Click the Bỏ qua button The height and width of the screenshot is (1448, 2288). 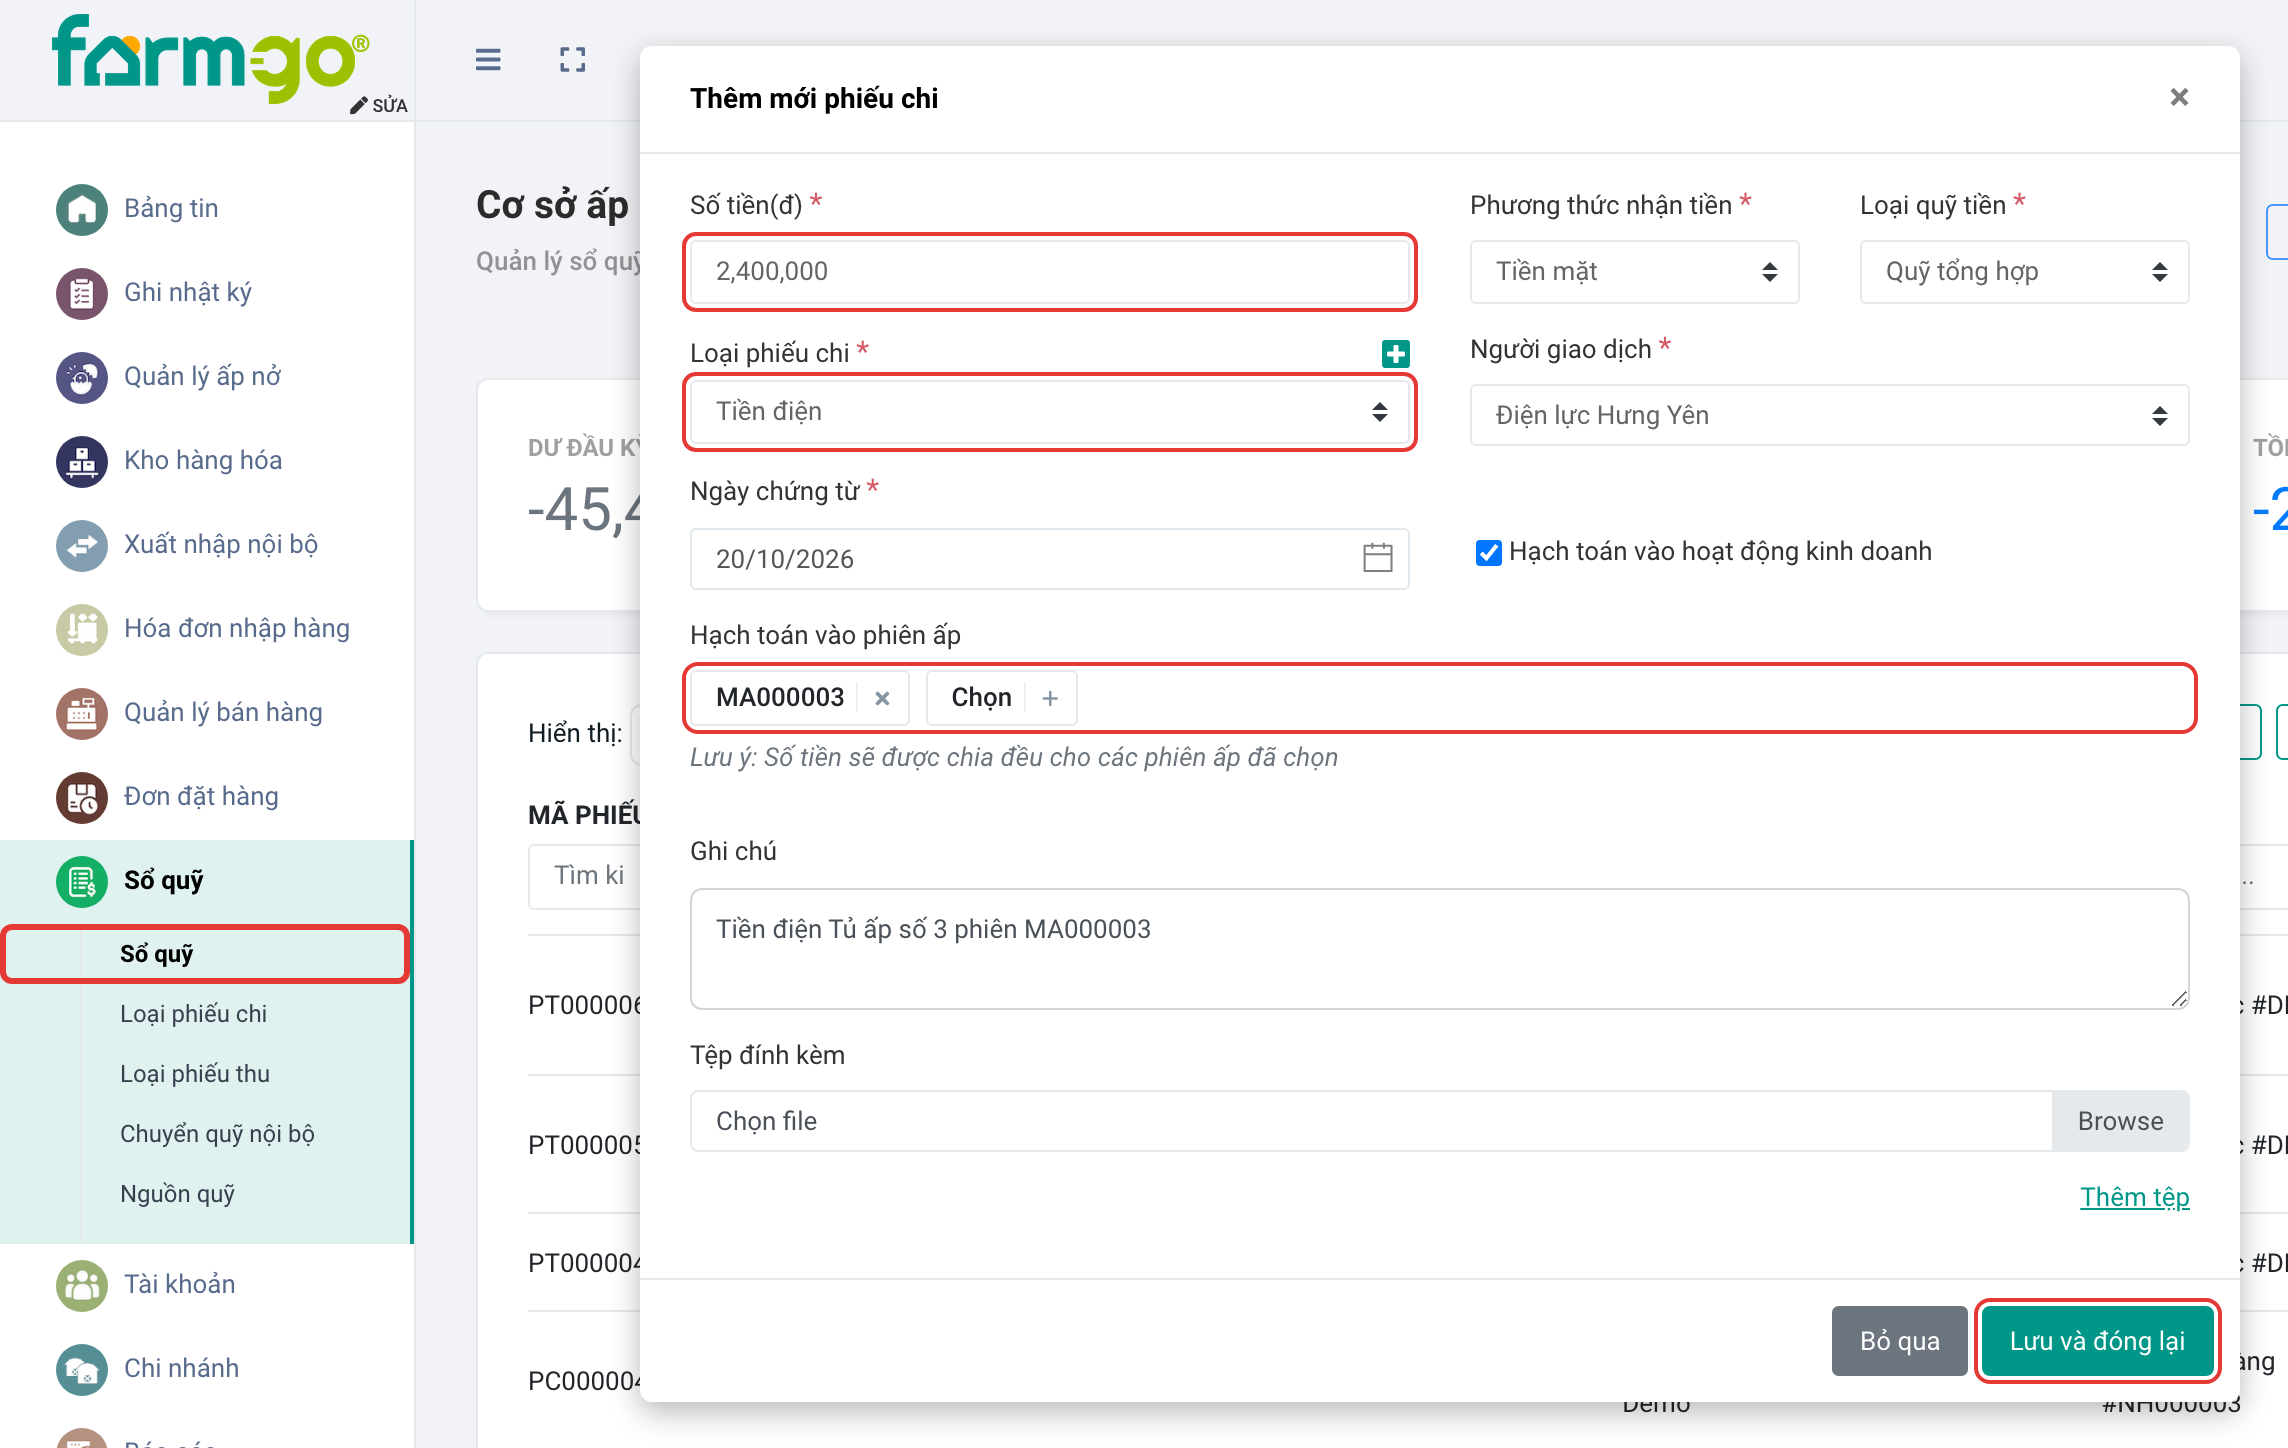tap(1900, 1341)
